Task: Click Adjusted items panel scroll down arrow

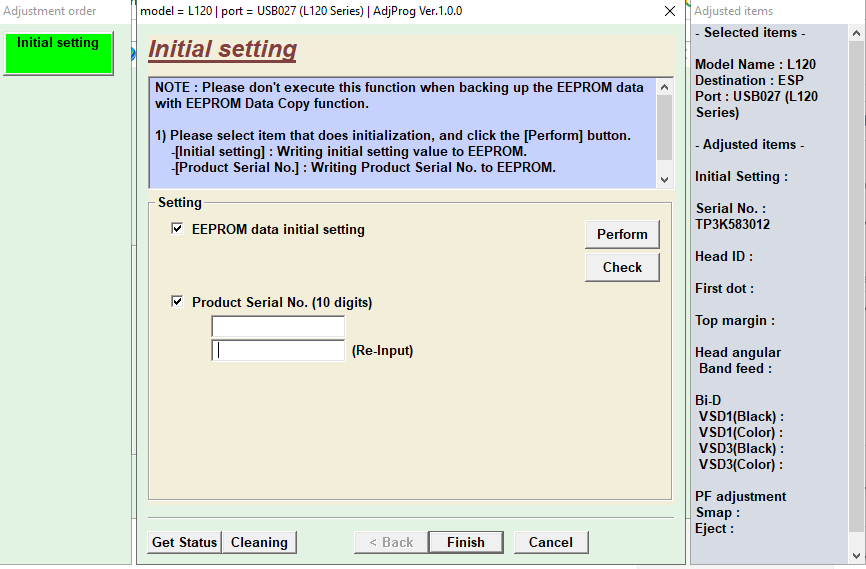Action: 856,556
